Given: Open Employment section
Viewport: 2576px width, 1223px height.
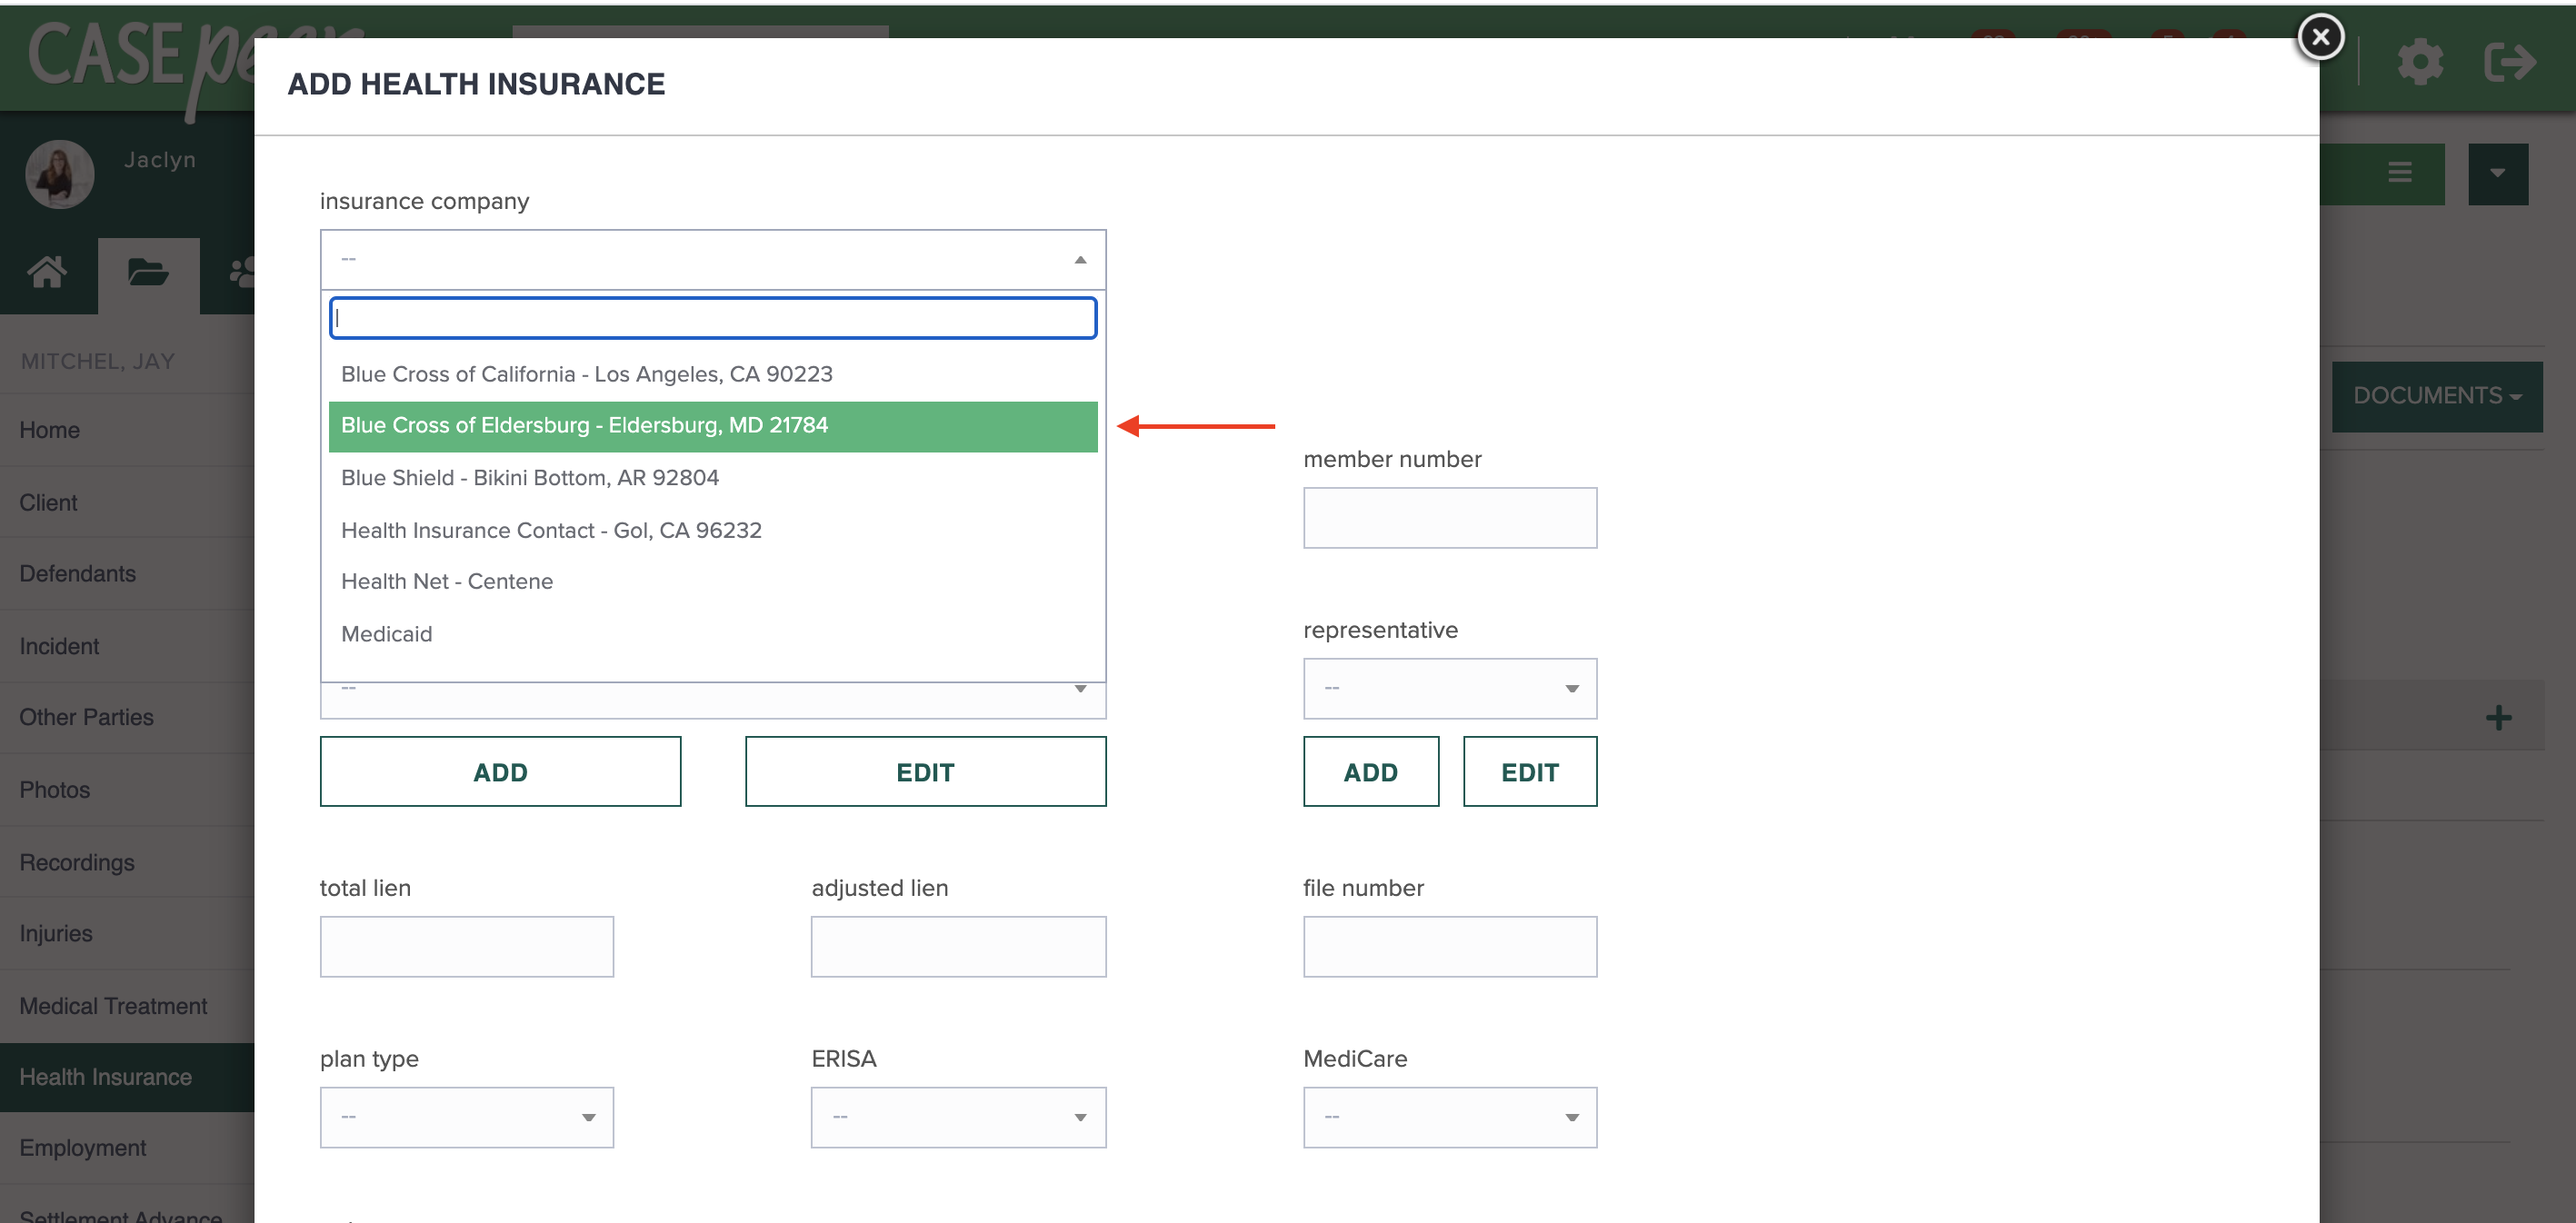Looking at the screenshot, I should coord(127,1149).
